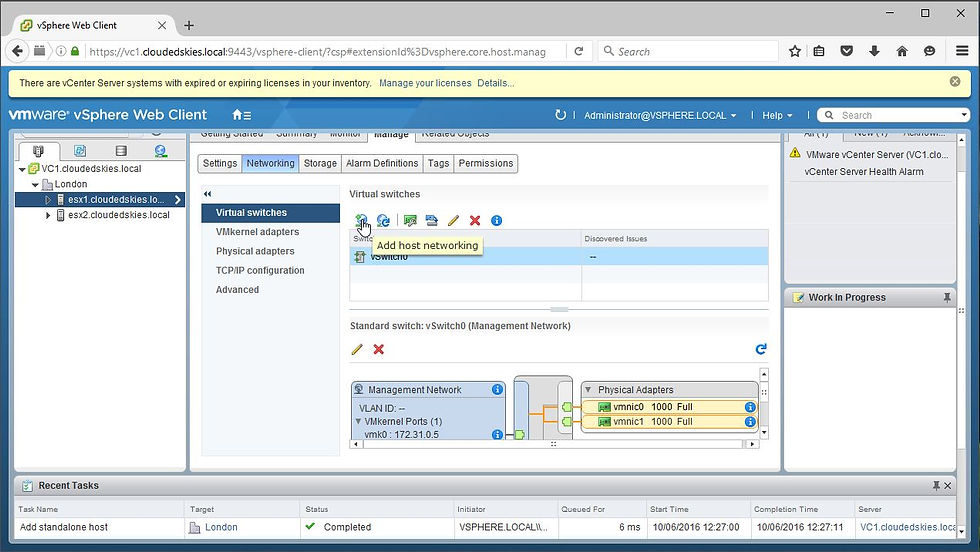Collapse the VC1.cloudedskies.local tree node
This screenshot has height=552, width=980.
pyautogui.click(x=22, y=169)
